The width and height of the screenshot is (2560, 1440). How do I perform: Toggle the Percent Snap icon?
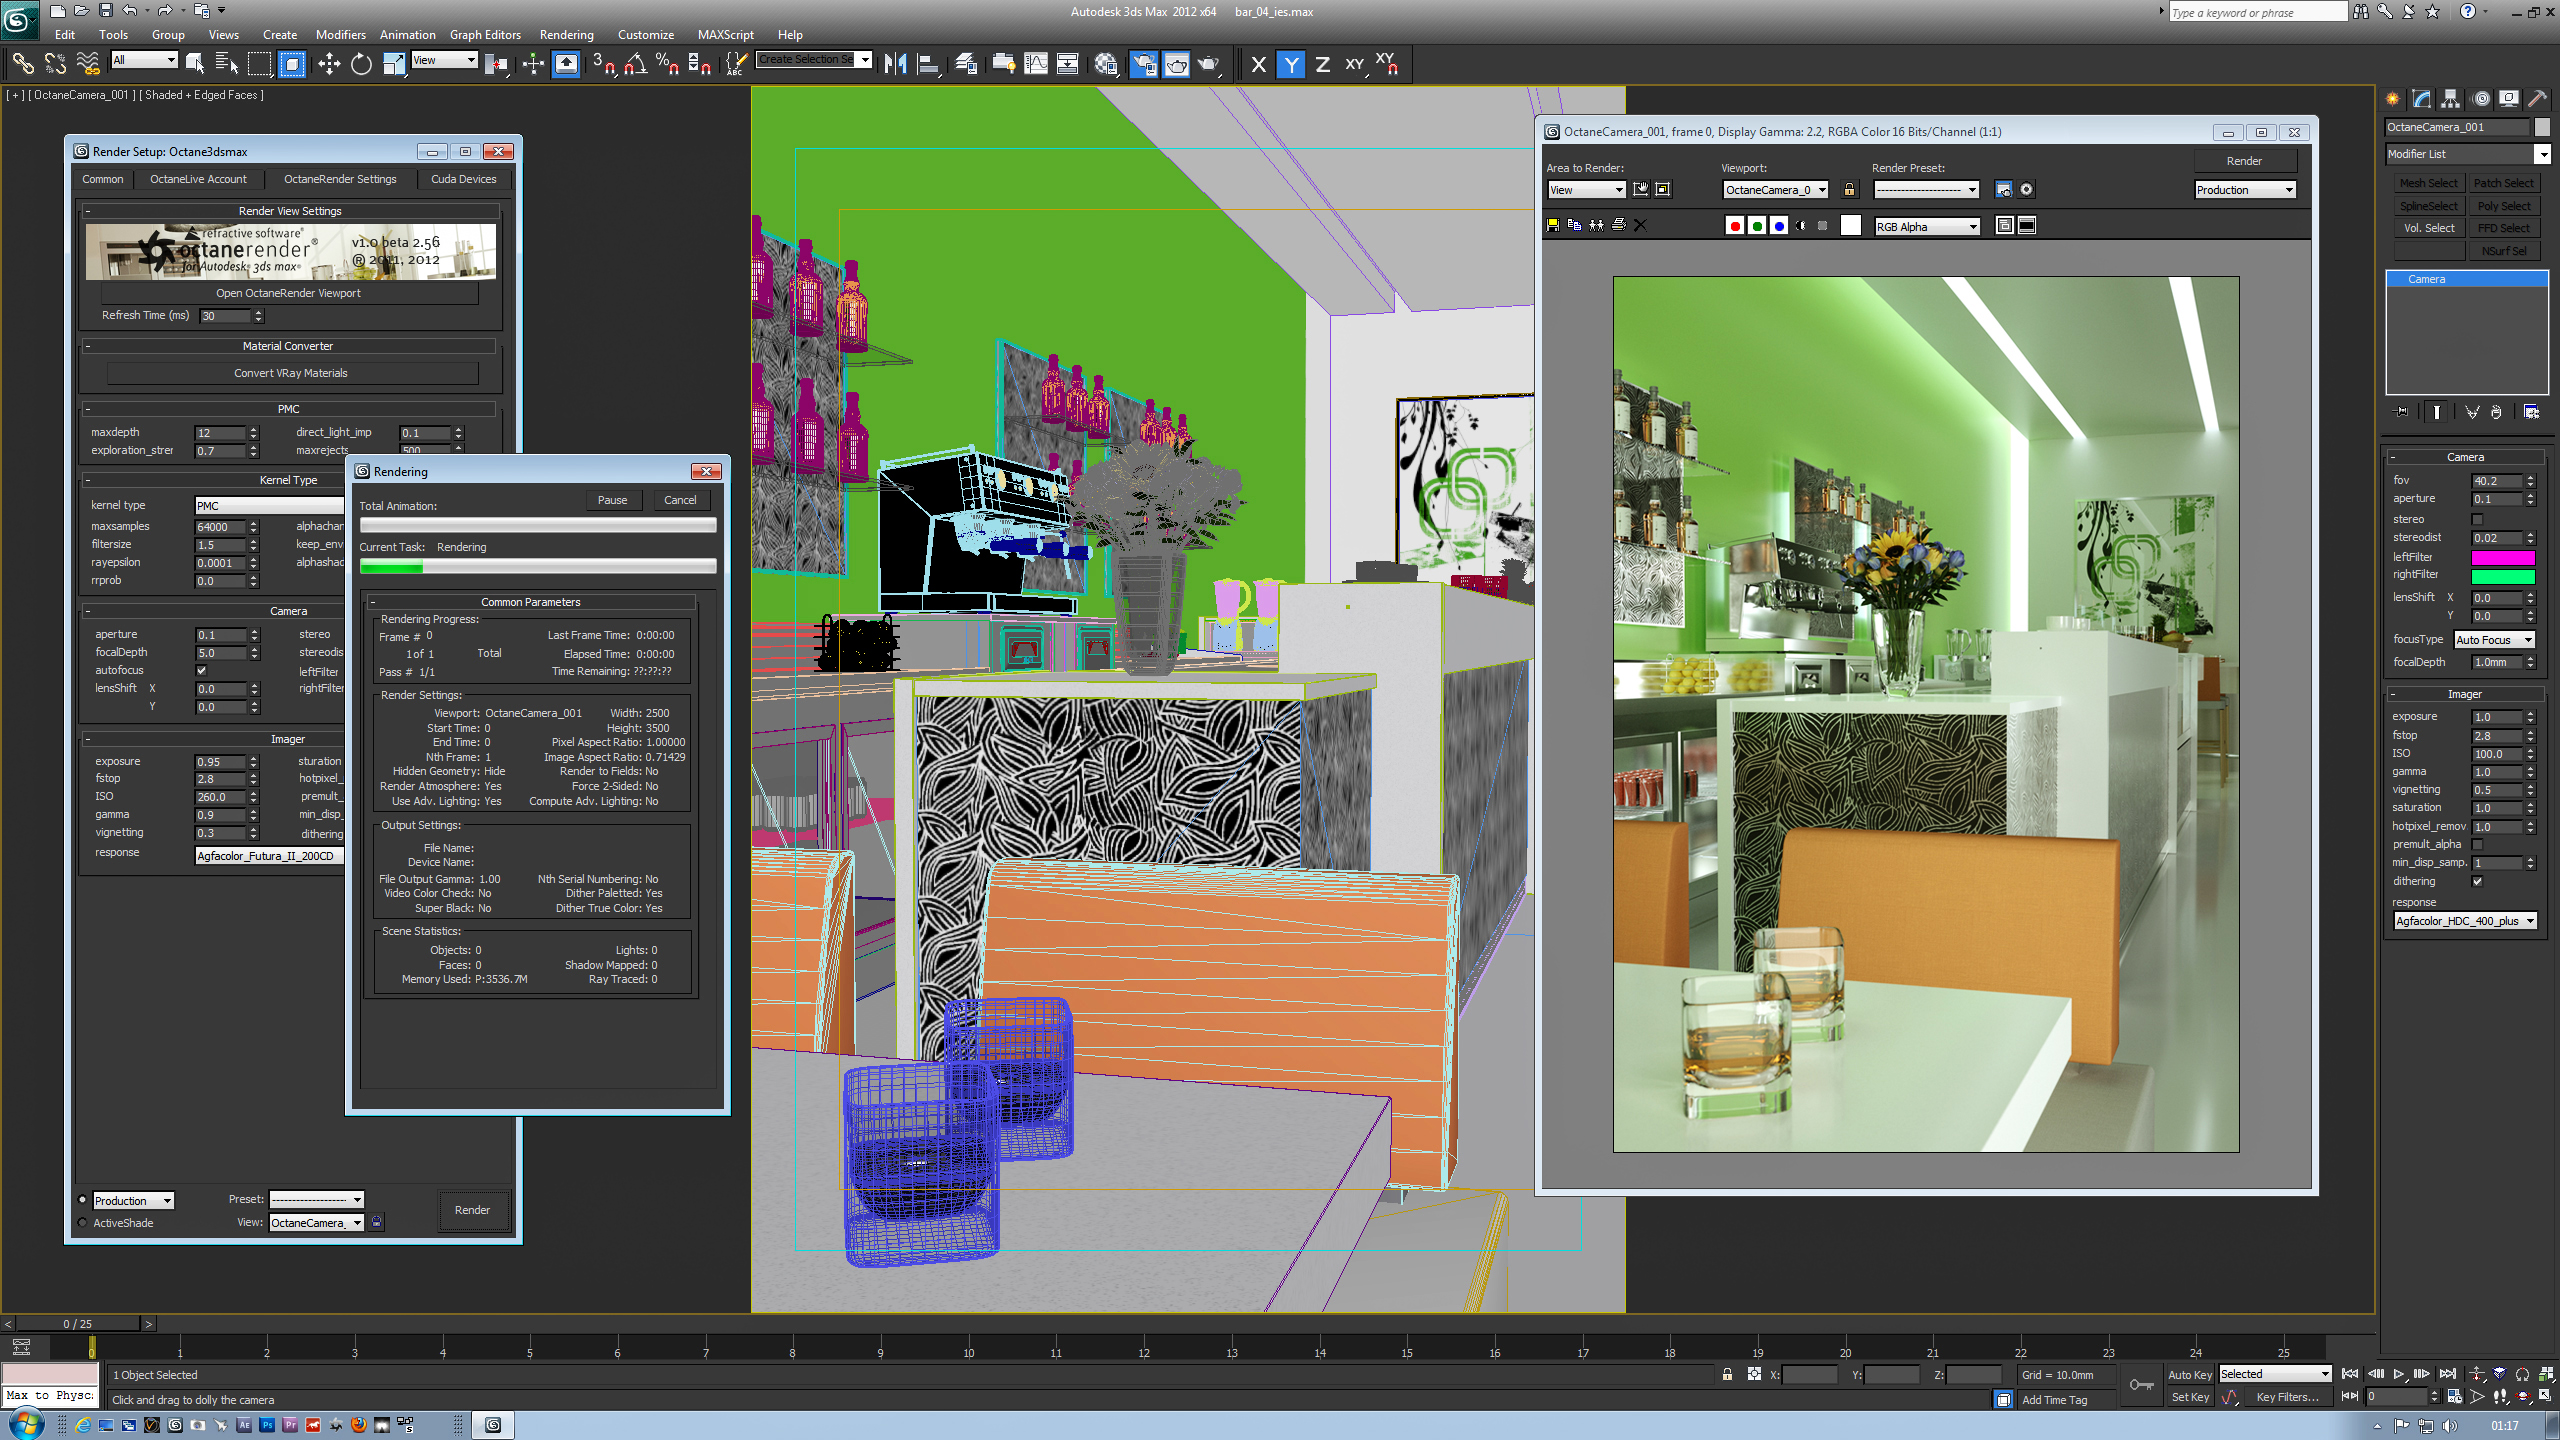[667, 64]
